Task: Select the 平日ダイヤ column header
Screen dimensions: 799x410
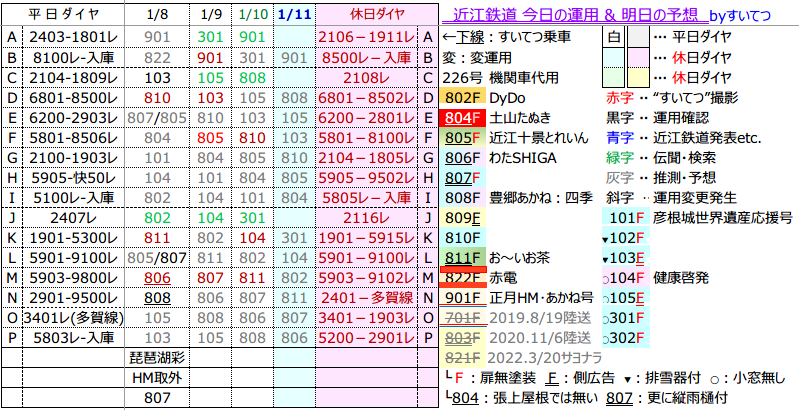Action: [63, 14]
